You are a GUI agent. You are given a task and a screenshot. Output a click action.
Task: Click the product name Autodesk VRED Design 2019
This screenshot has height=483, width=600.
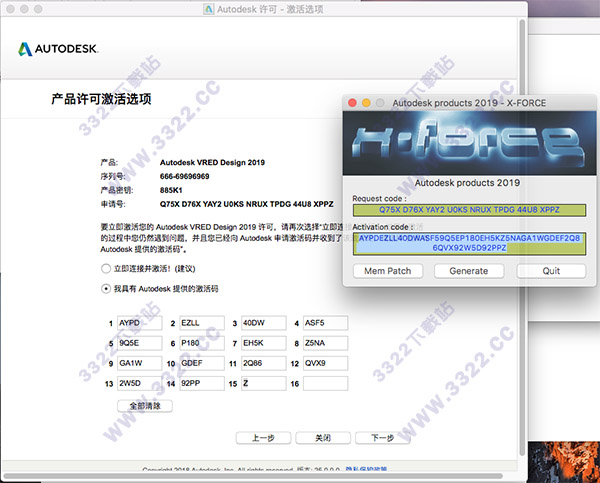click(212, 162)
